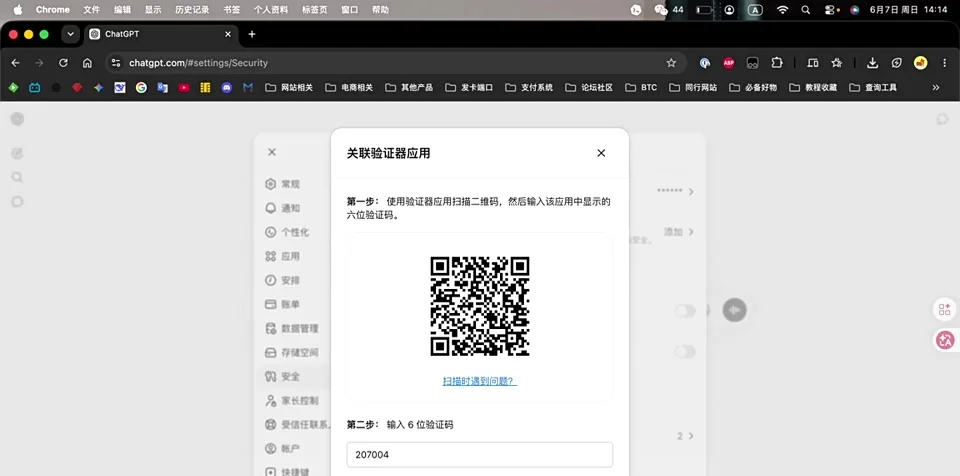Open 存储空间 settings section
960x476 pixels.
[x=292, y=352]
